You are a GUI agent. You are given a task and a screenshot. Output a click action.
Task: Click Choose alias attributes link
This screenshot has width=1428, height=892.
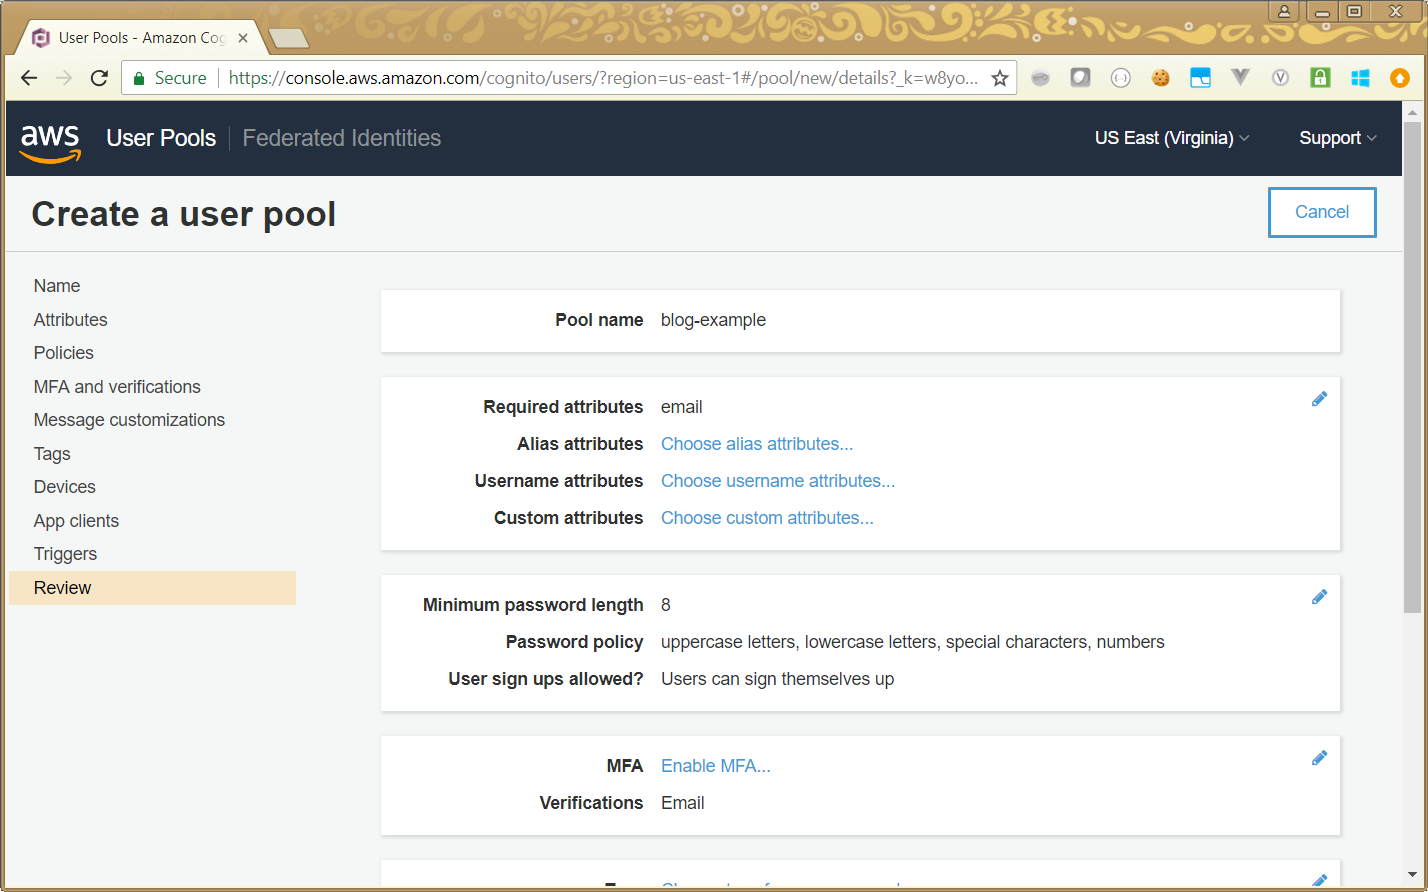757,444
